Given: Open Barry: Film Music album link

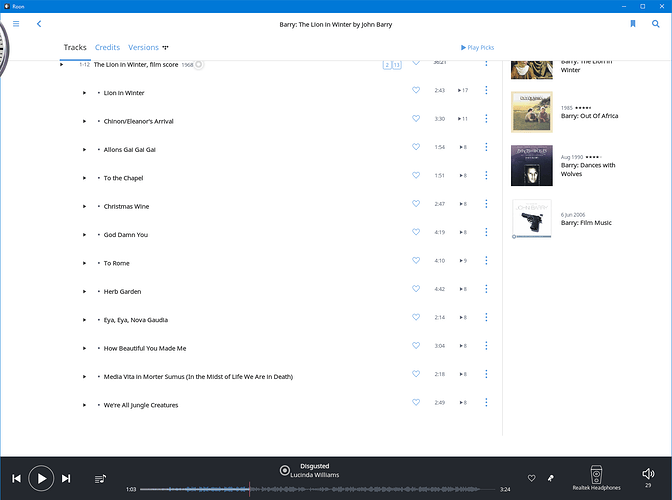Looking at the screenshot, I should click(x=586, y=223).
